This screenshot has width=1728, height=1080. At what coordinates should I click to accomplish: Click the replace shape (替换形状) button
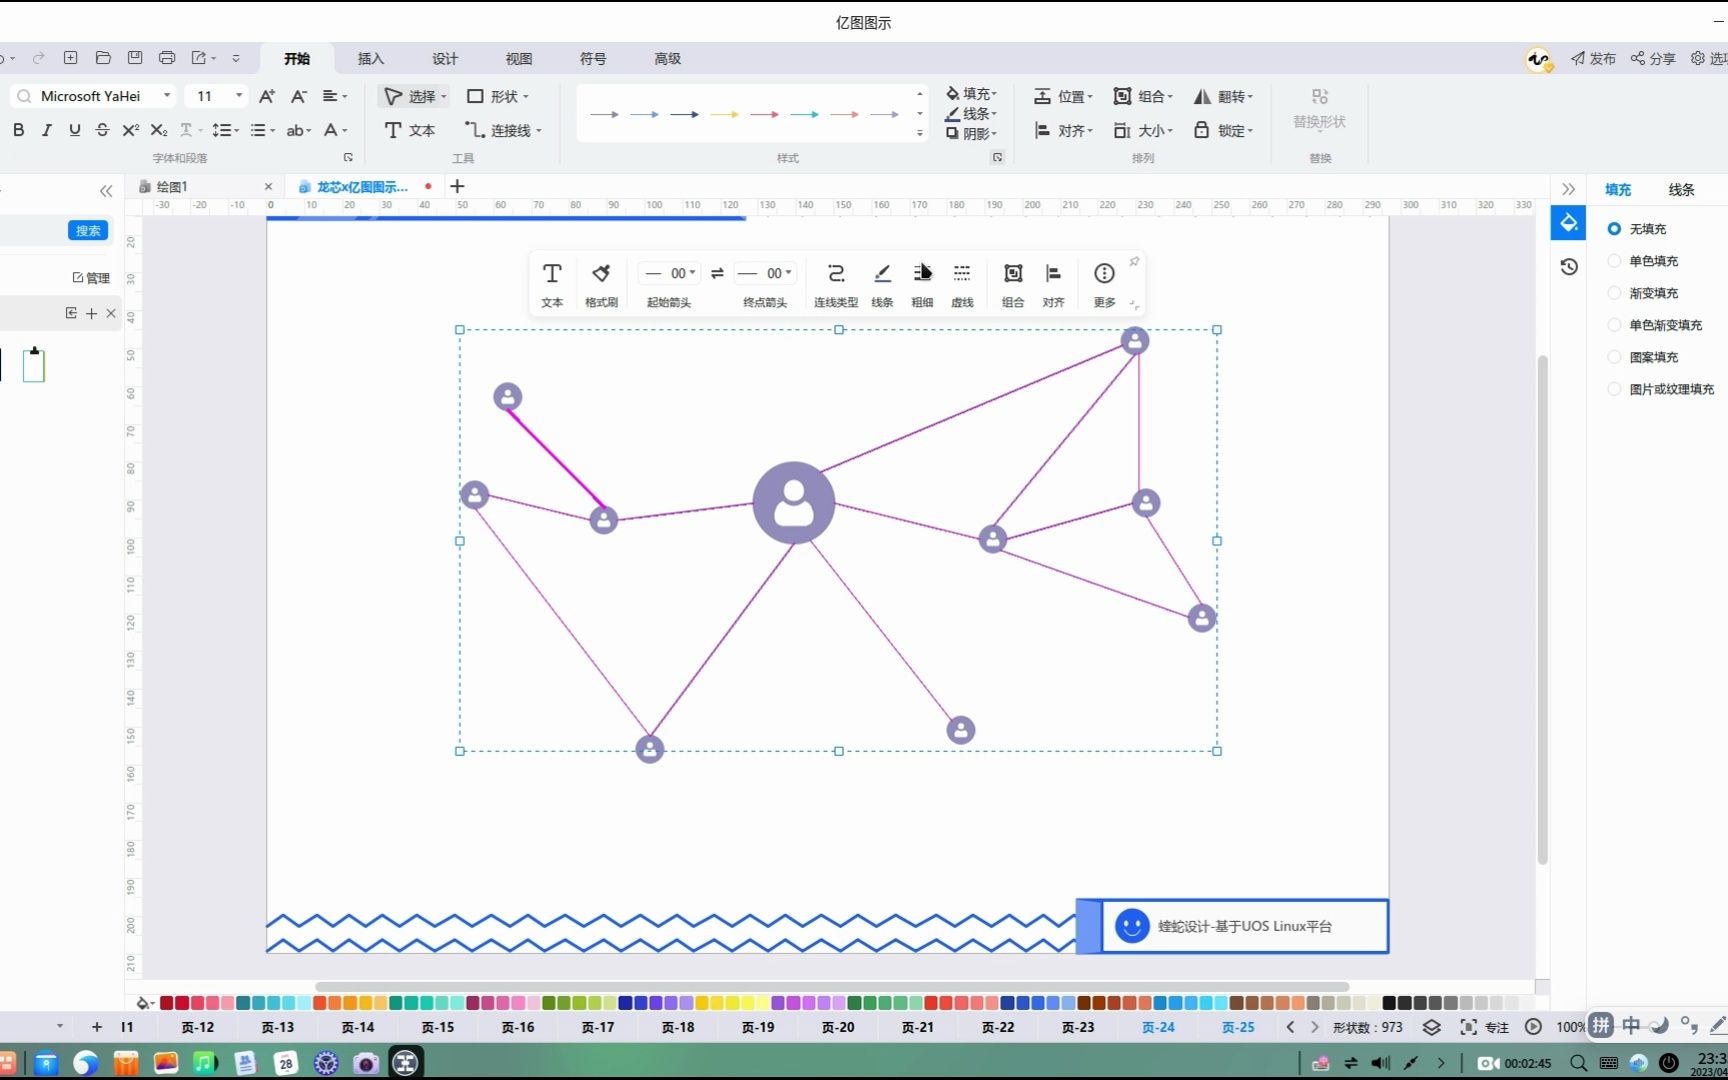tap(1319, 108)
